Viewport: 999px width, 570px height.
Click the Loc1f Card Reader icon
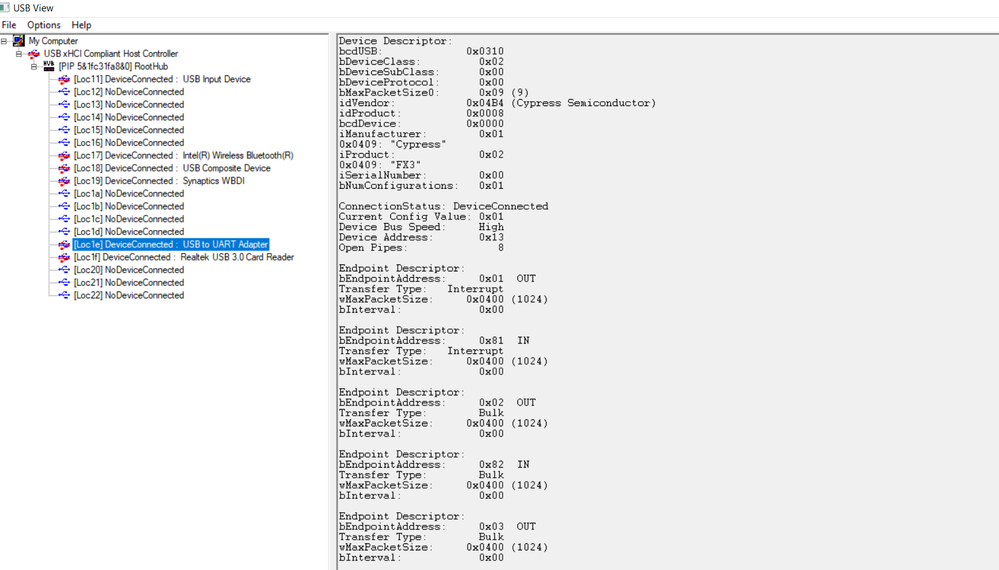[x=64, y=257]
